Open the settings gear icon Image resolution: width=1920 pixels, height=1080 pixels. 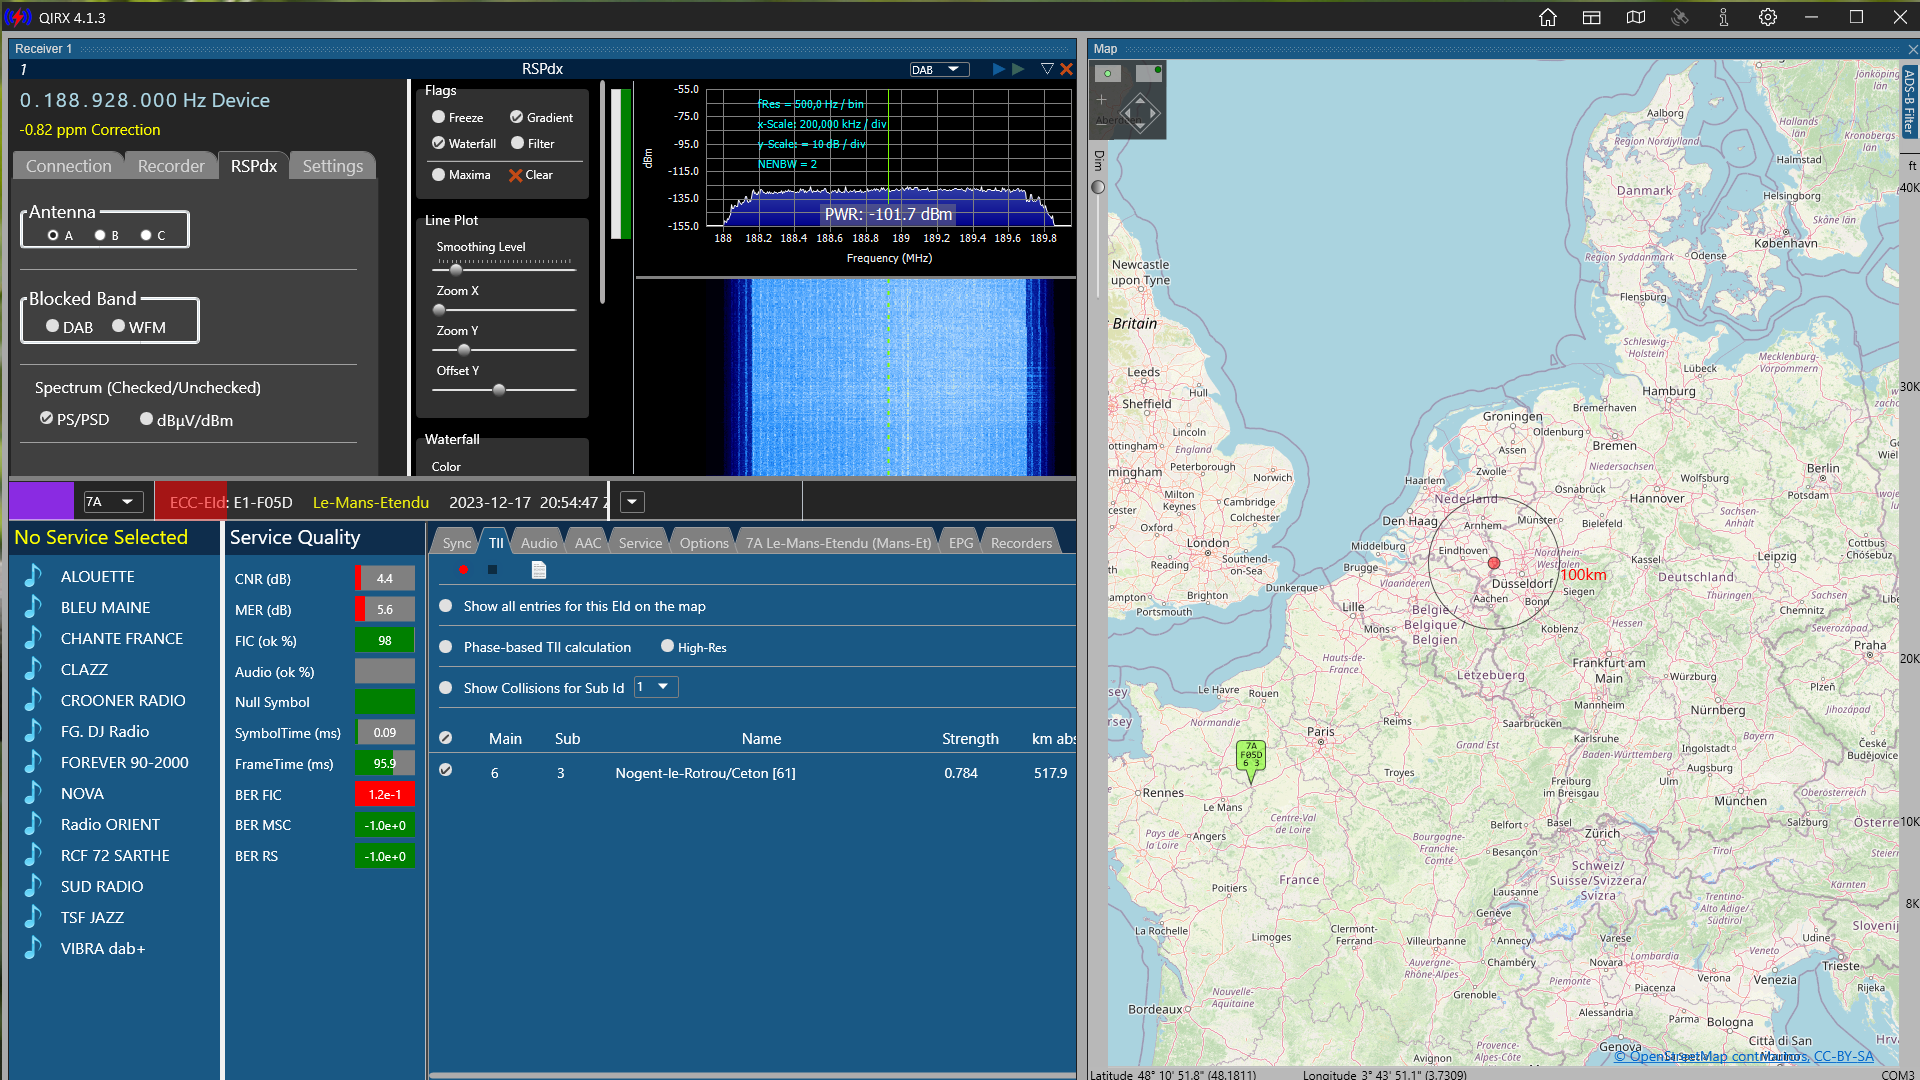(1767, 17)
